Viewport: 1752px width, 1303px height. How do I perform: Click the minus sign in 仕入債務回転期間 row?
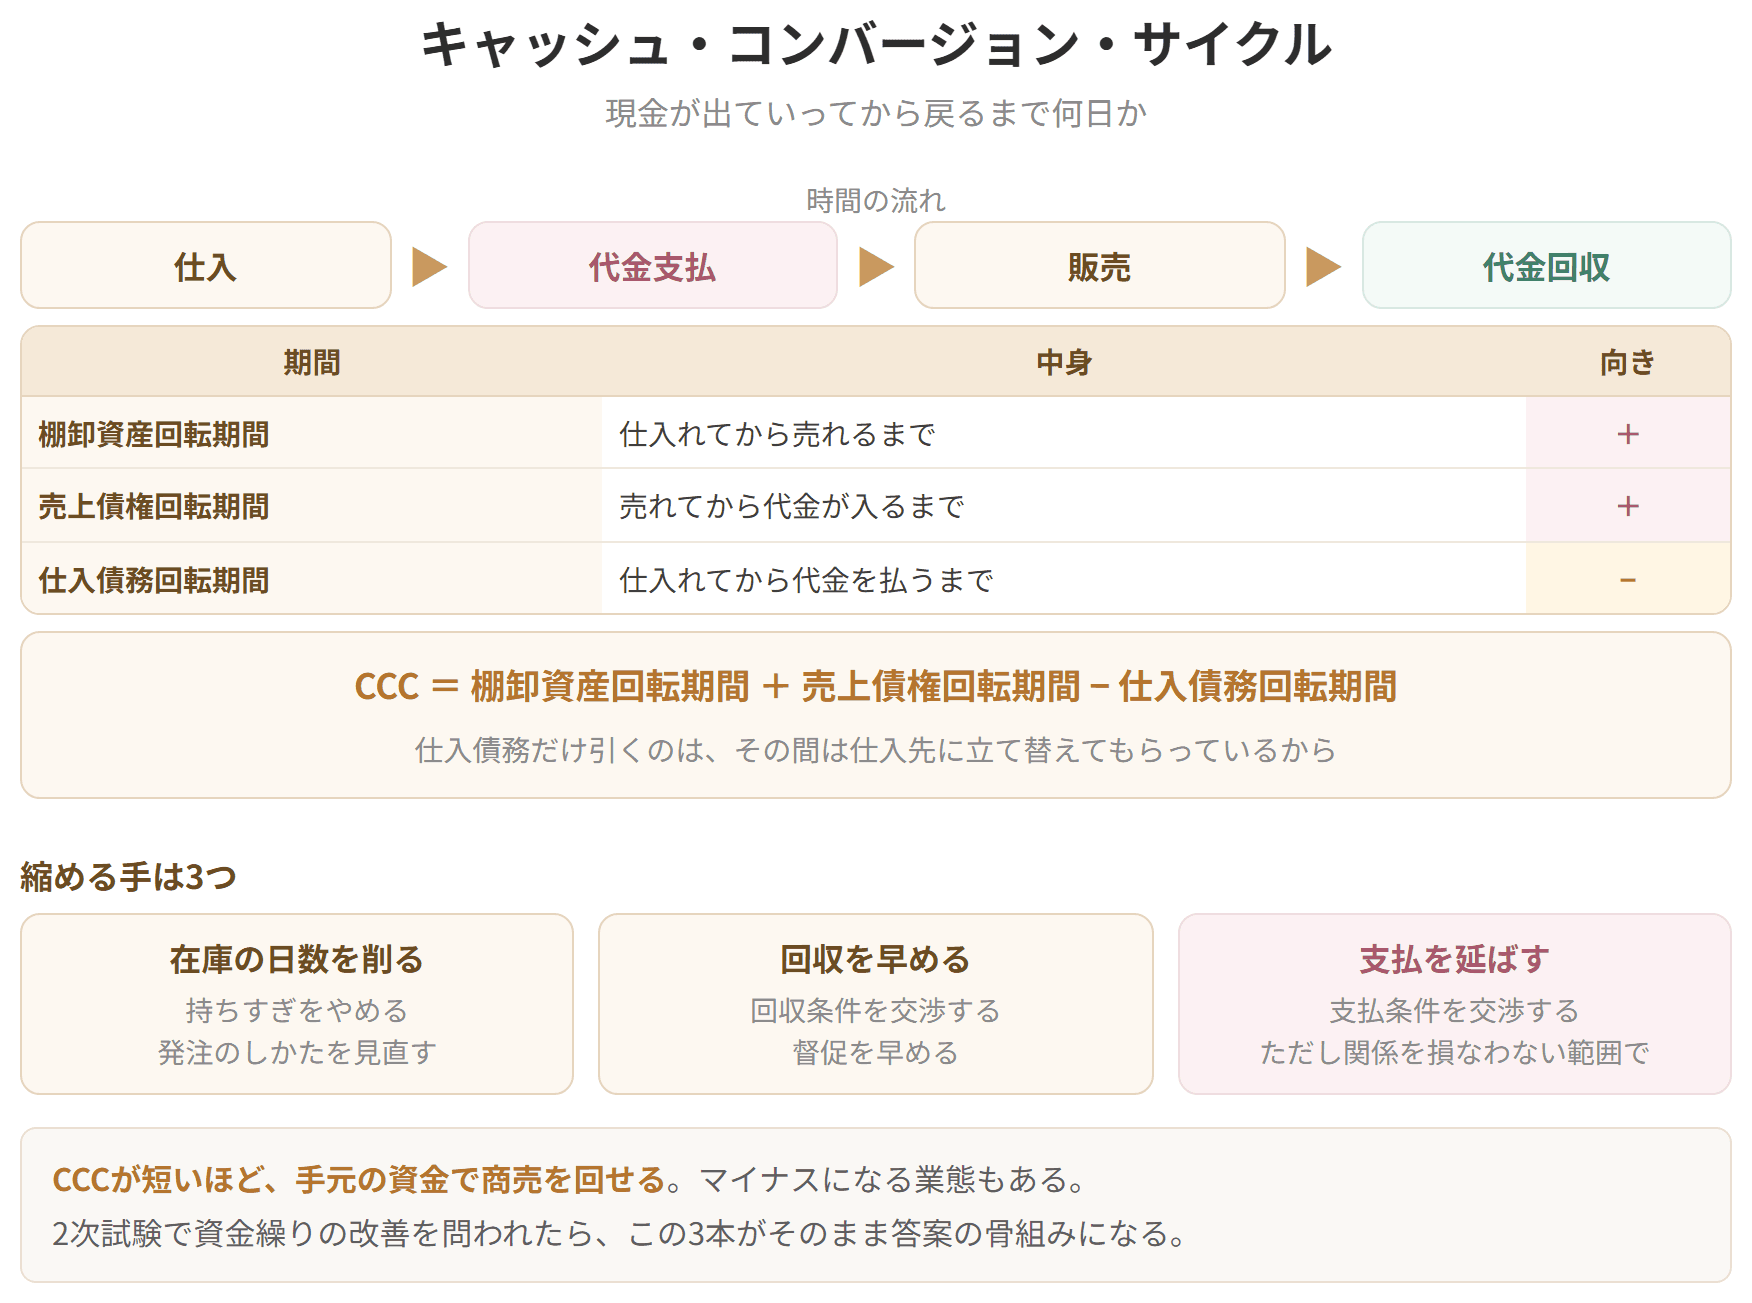1628,580
